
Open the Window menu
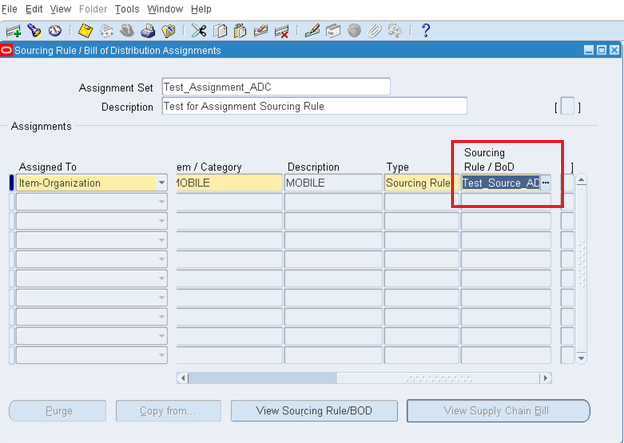click(x=165, y=9)
